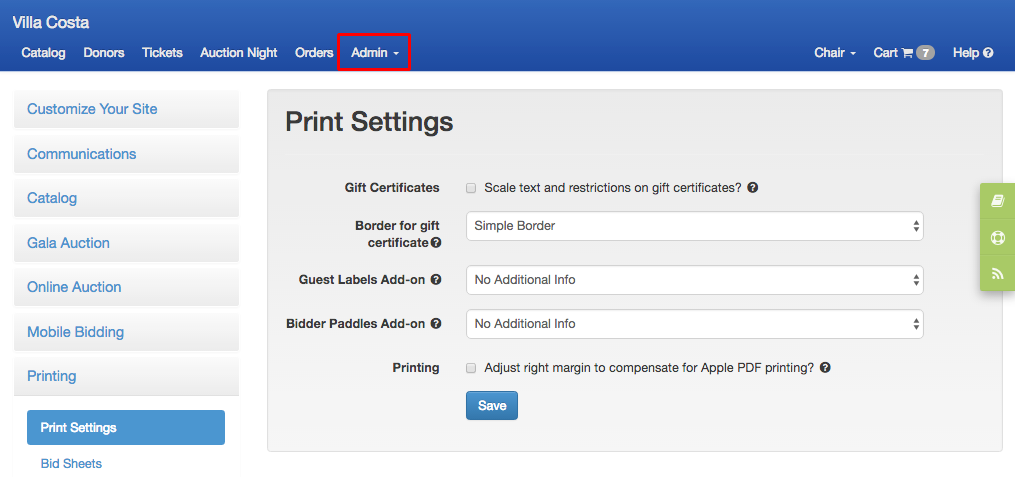This screenshot has height=483, width=1015.
Task: Open the Auction Night menu item
Action: [x=238, y=53]
